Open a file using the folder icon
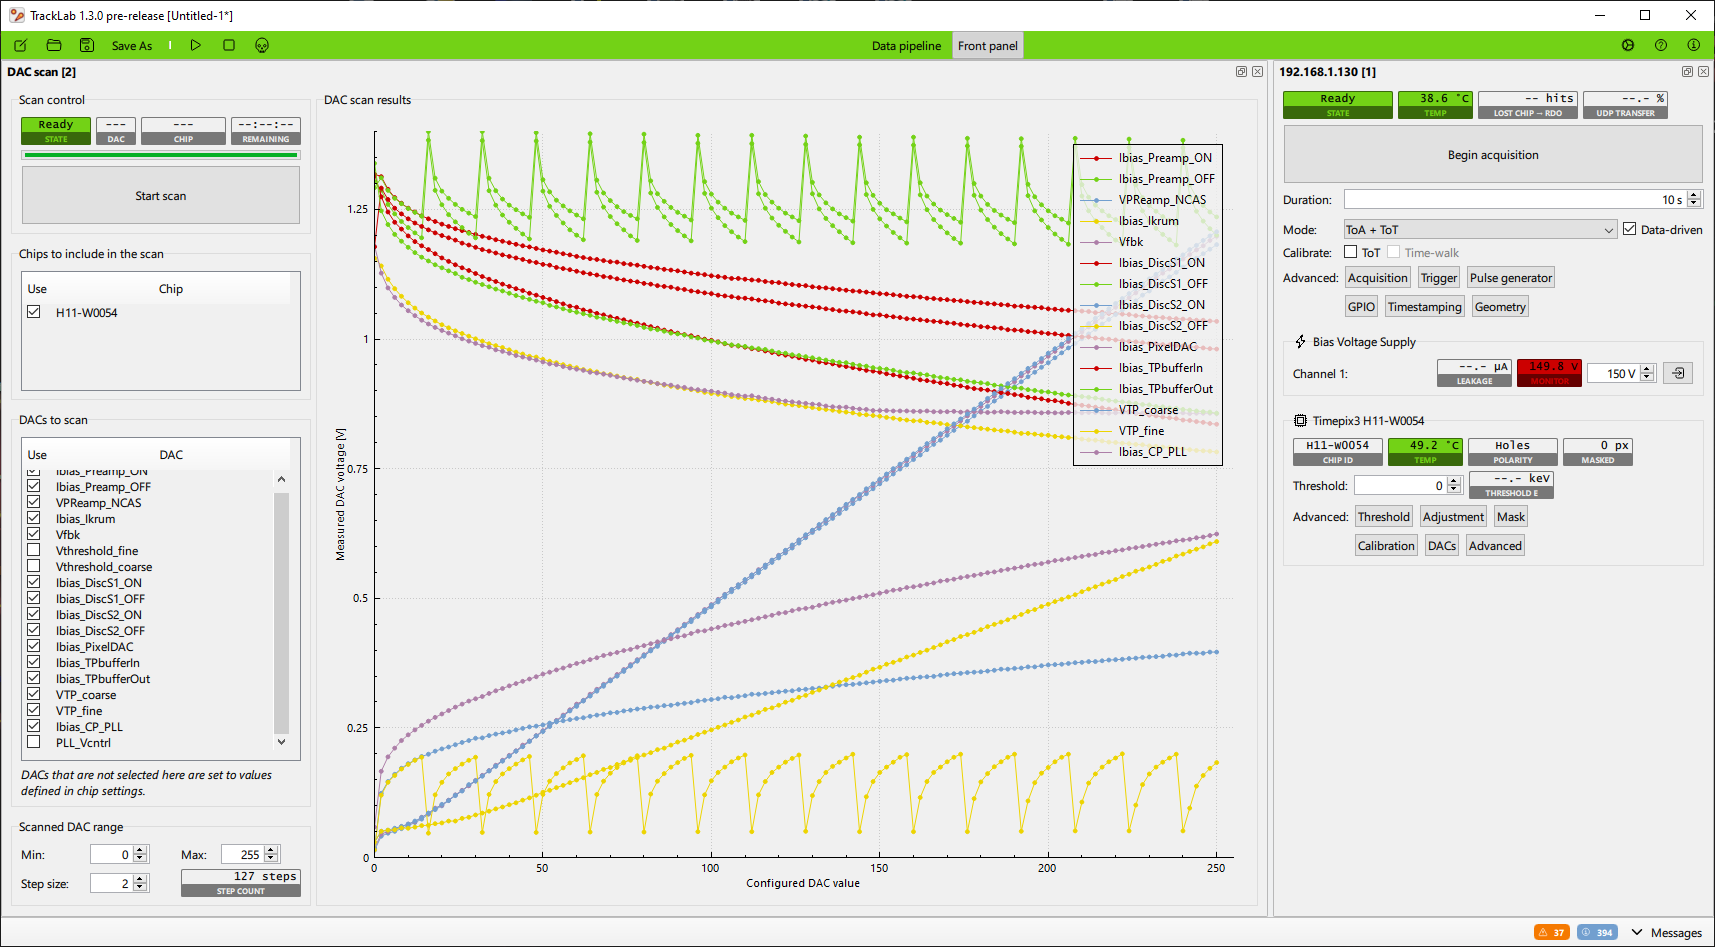This screenshot has width=1715, height=947. (54, 45)
